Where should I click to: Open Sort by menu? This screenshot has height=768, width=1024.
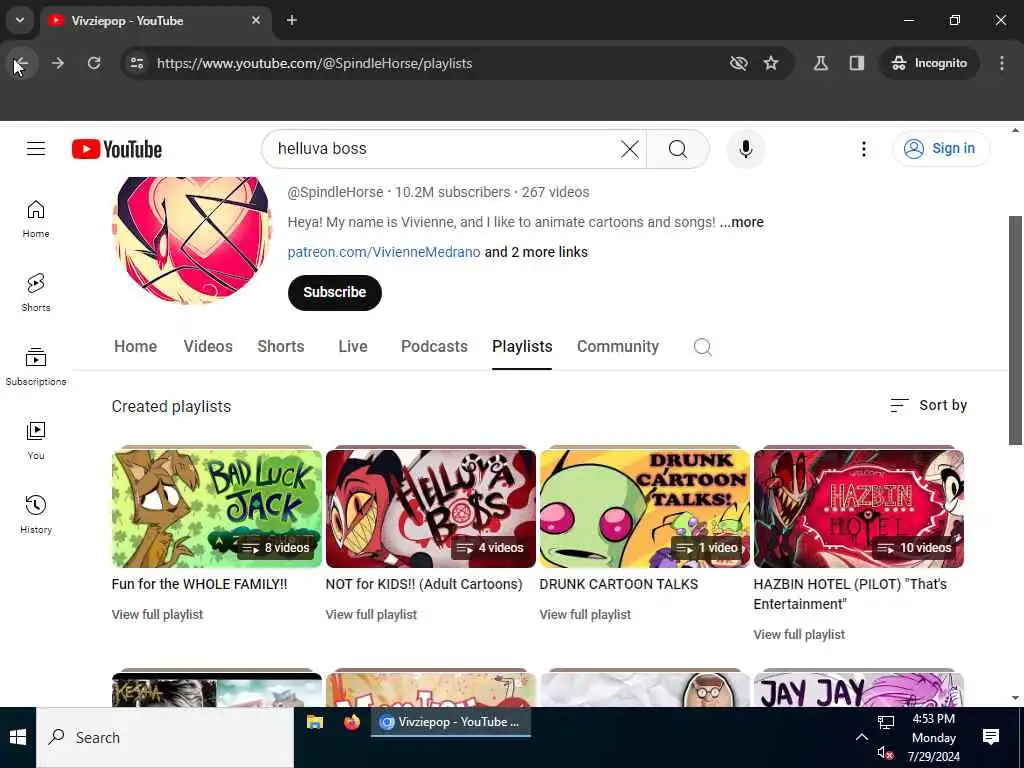928,406
